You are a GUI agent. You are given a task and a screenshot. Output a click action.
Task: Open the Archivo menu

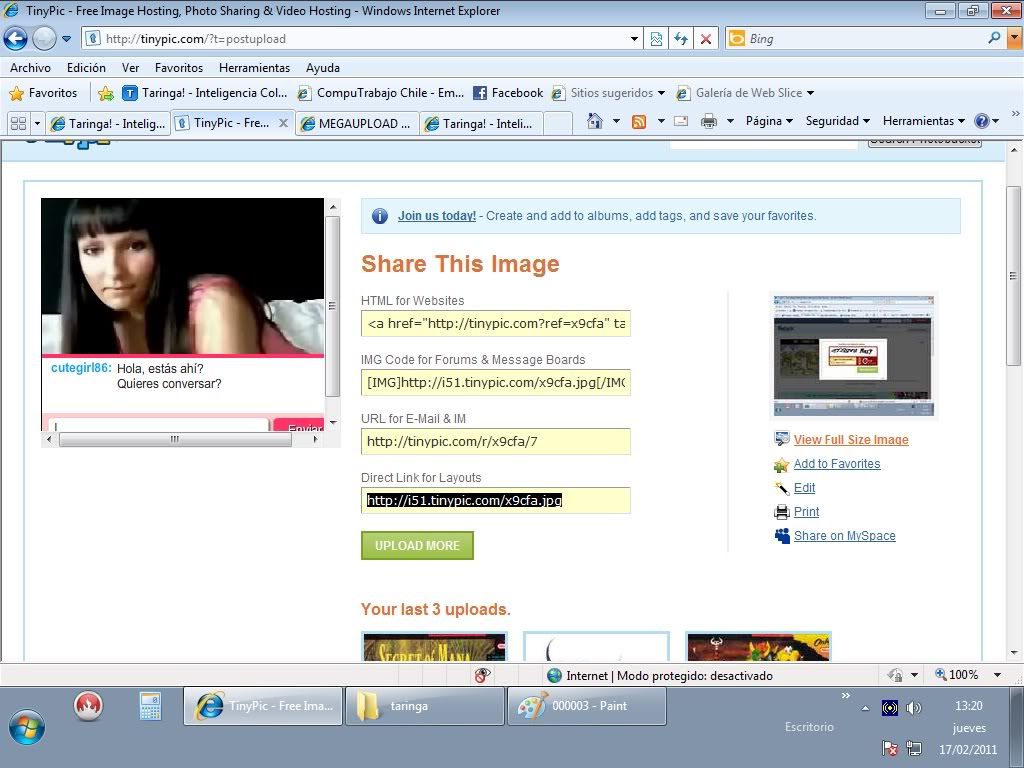30,68
